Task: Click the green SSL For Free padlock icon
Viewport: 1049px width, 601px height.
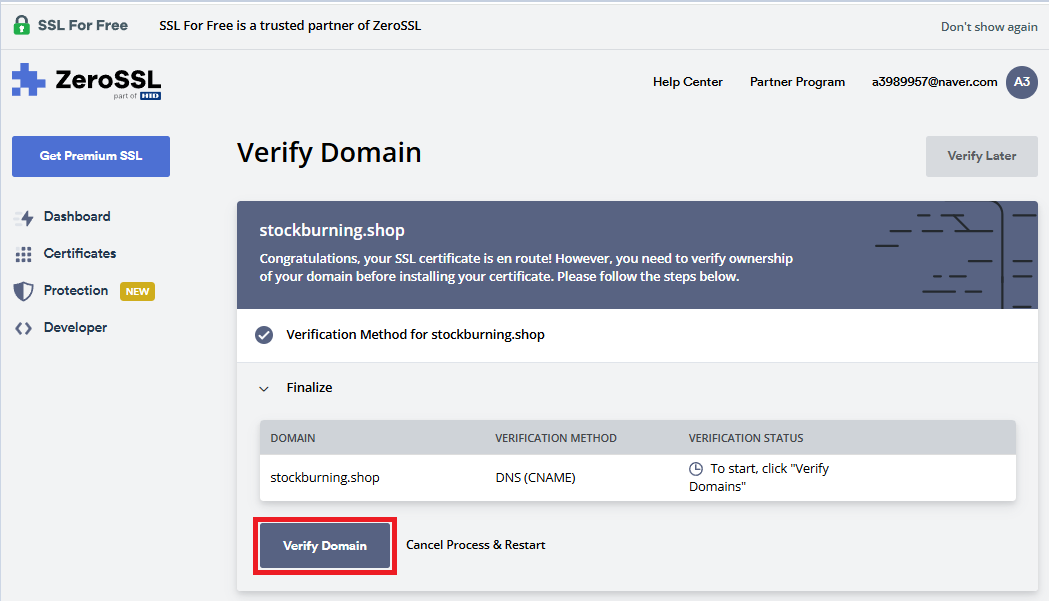Action: coord(21,25)
